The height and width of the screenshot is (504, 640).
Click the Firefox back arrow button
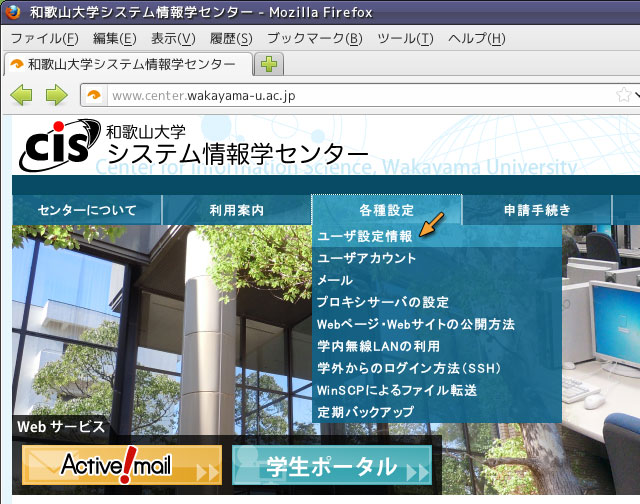pyautogui.click(x=21, y=95)
